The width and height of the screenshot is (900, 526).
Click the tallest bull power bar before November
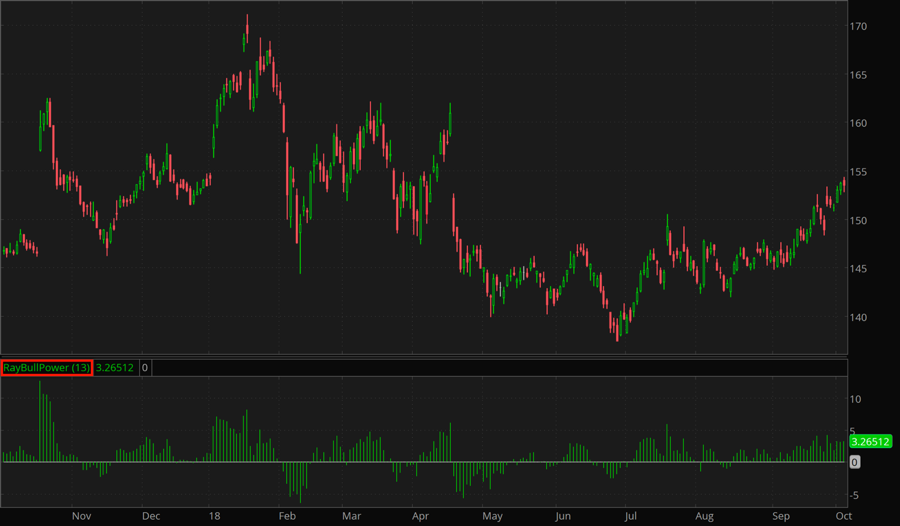(41, 422)
